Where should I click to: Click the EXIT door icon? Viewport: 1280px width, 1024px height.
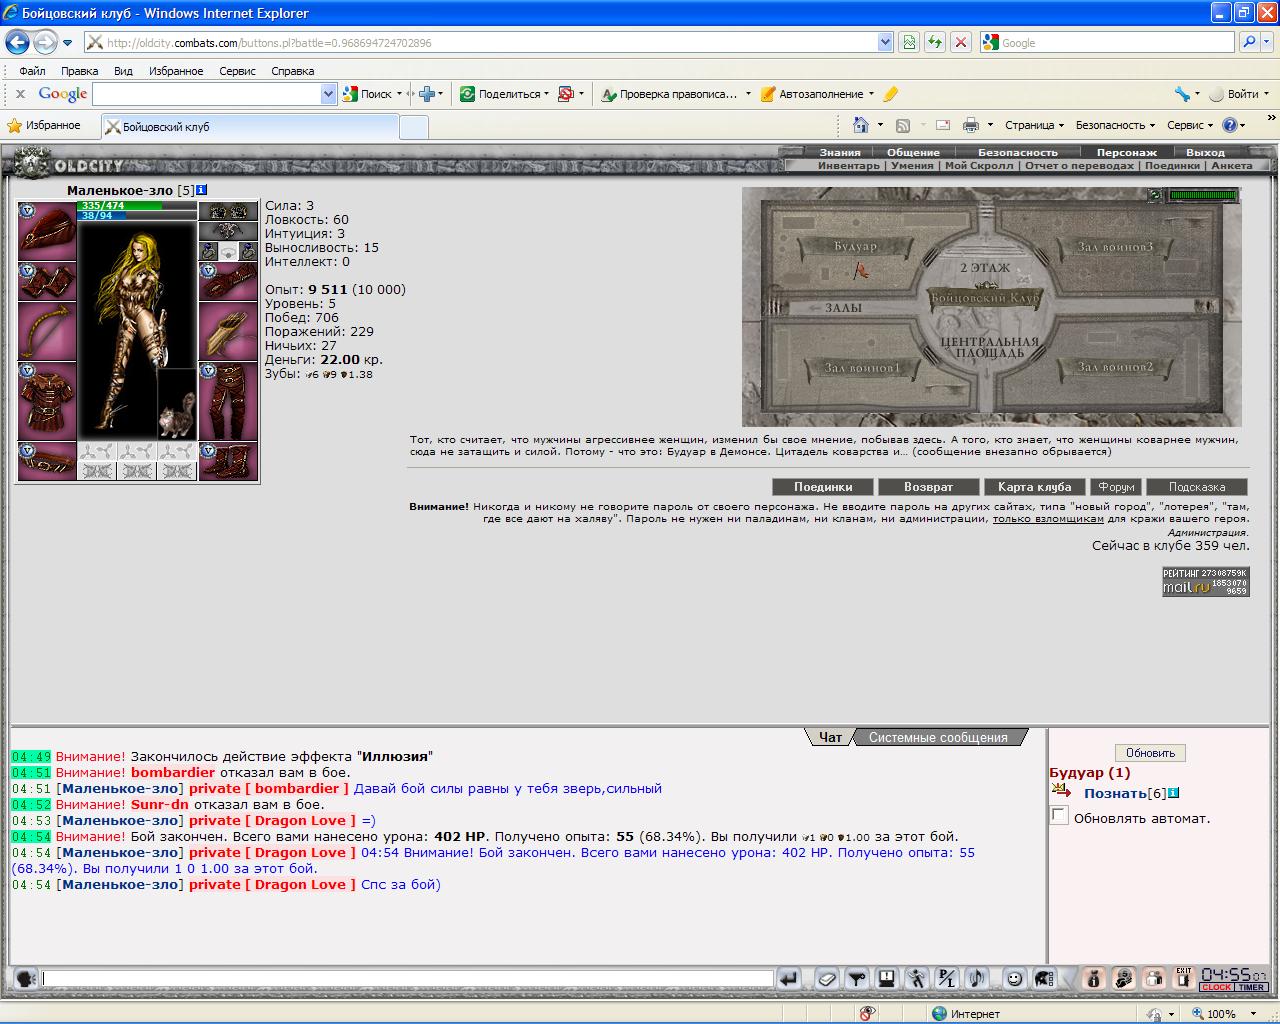[x=1184, y=979]
